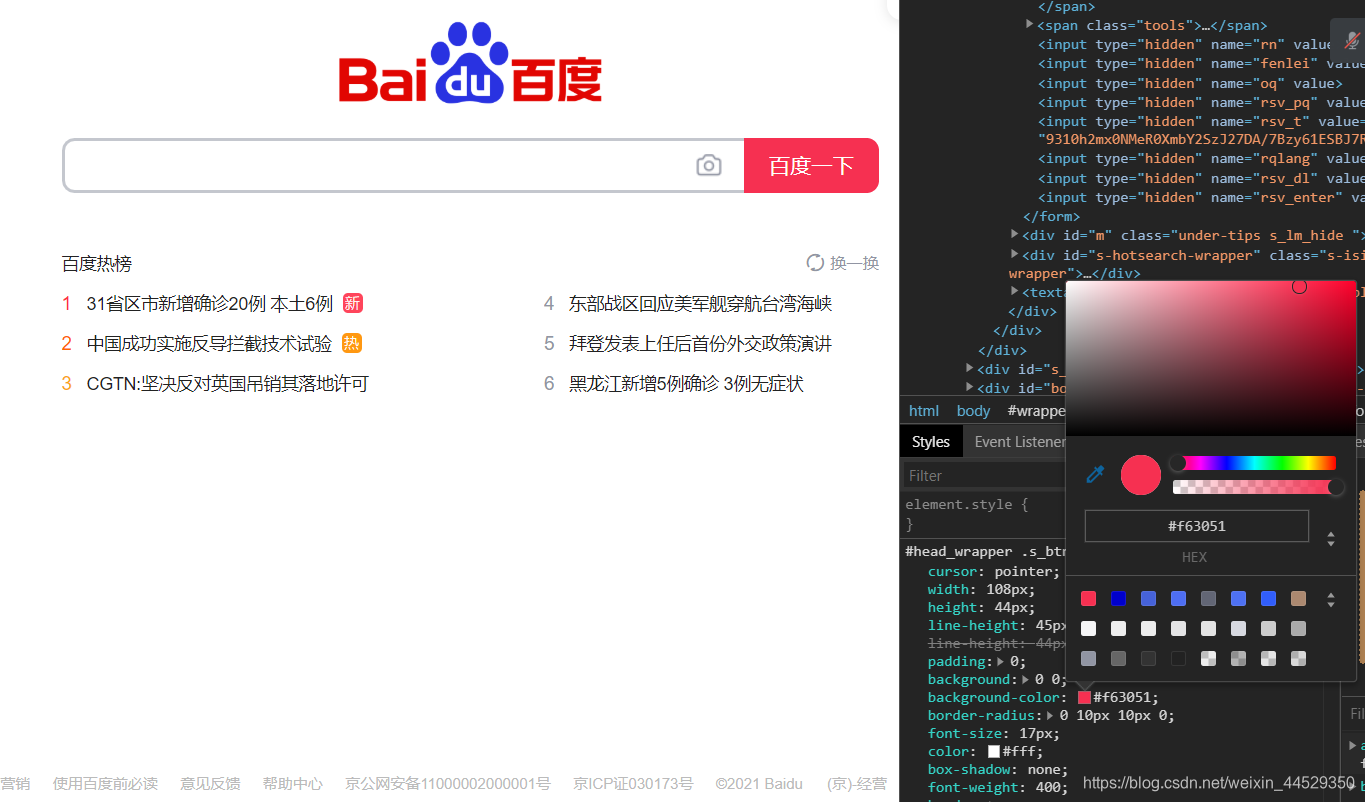Click the white swatch beside color #fff
Screen dimensions: 1365x802
click(994, 751)
